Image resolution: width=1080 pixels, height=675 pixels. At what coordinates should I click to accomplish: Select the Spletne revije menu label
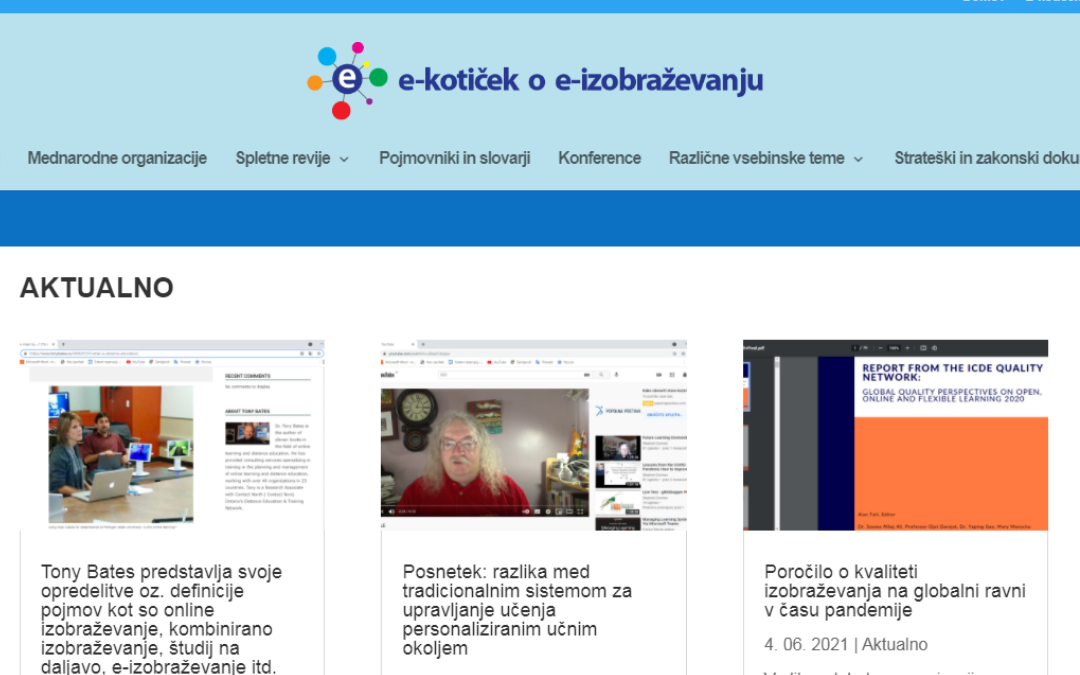pyautogui.click(x=283, y=158)
